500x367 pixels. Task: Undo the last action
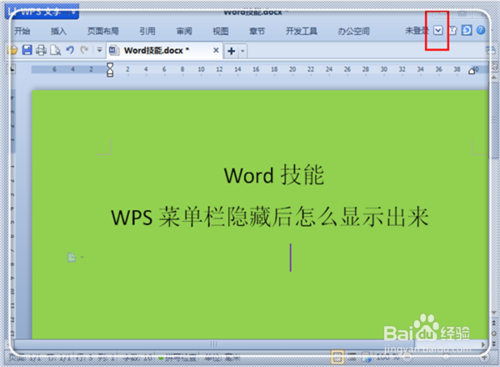[70, 50]
